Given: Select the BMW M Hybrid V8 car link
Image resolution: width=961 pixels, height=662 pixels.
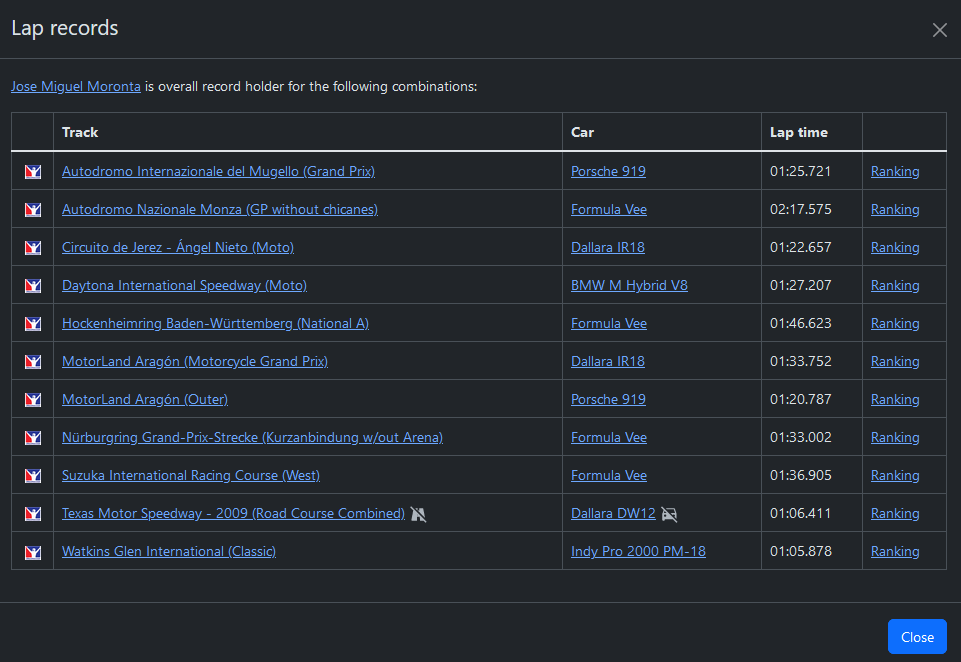Looking at the screenshot, I should [x=629, y=286].
